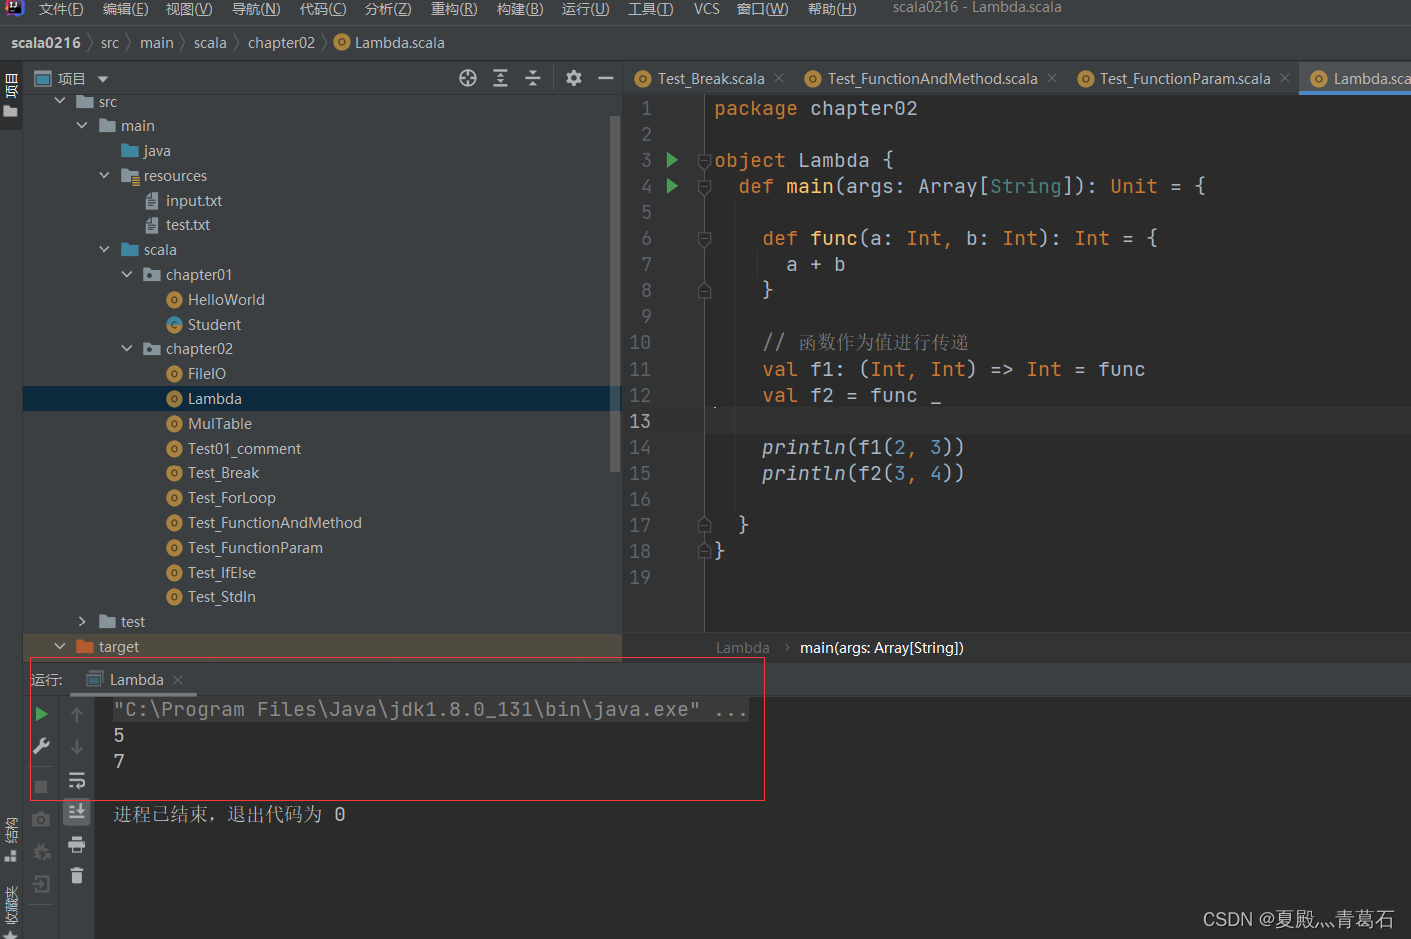This screenshot has width=1411, height=939.
Task: Select Test_StdIn in project tree
Action: pyautogui.click(x=222, y=597)
